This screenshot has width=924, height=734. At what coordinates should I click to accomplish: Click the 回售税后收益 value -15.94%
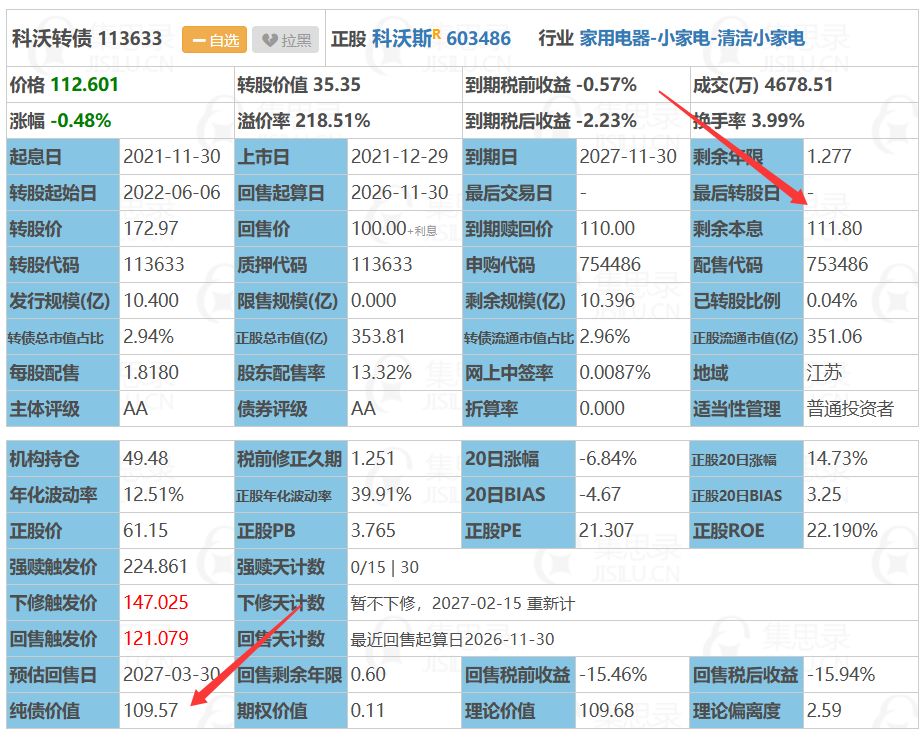point(841,674)
